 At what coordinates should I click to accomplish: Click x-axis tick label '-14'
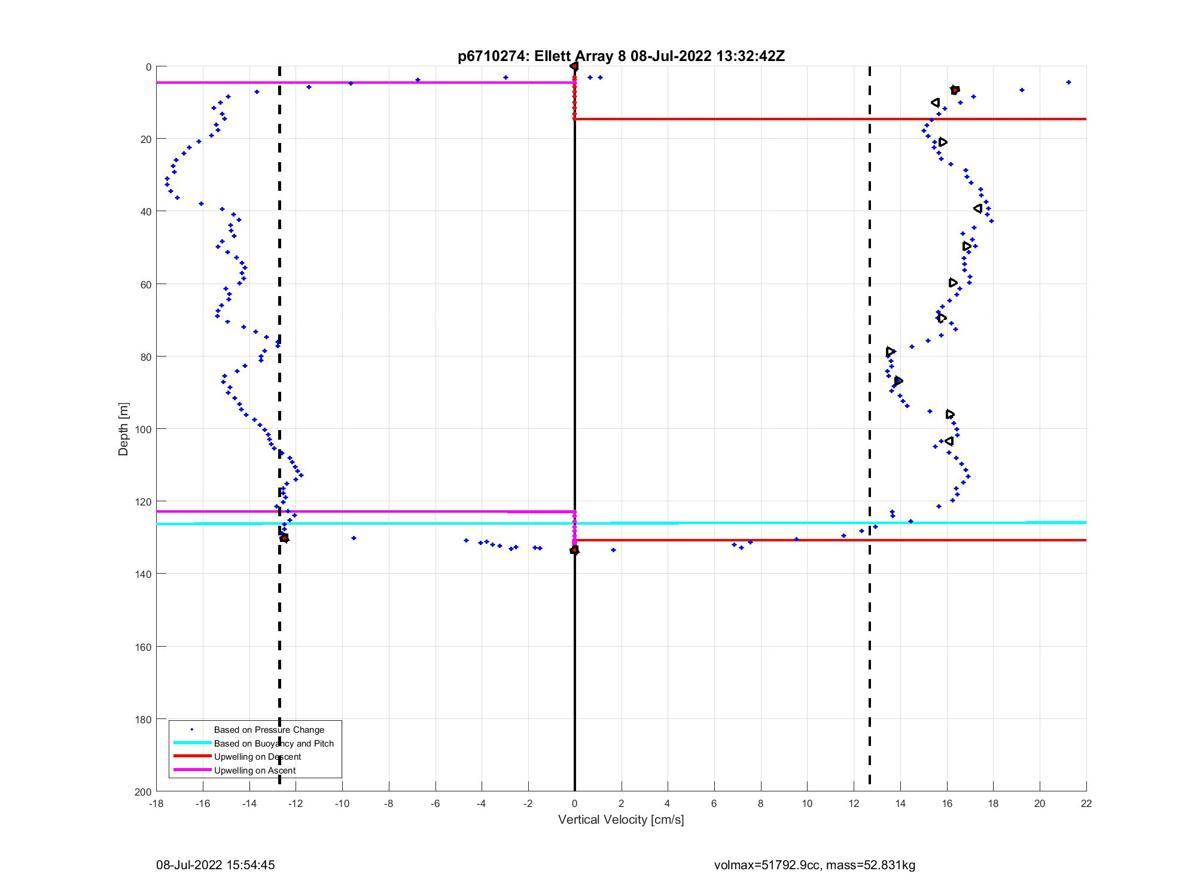pos(249,803)
